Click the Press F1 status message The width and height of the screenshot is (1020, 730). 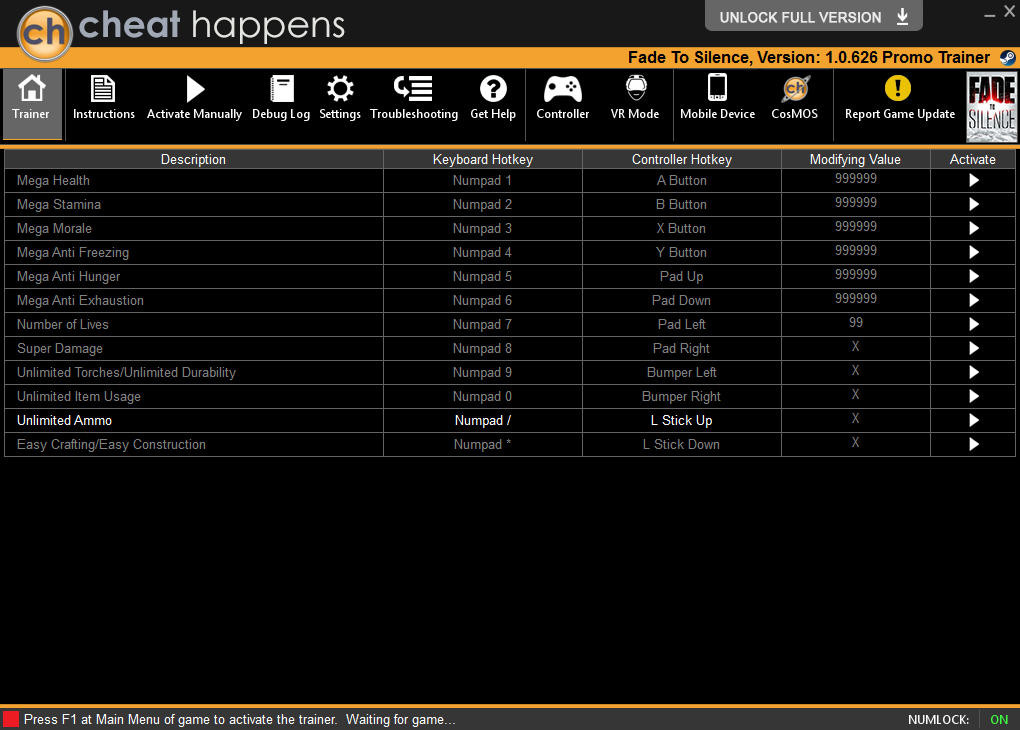pyautogui.click(x=239, y=720)
